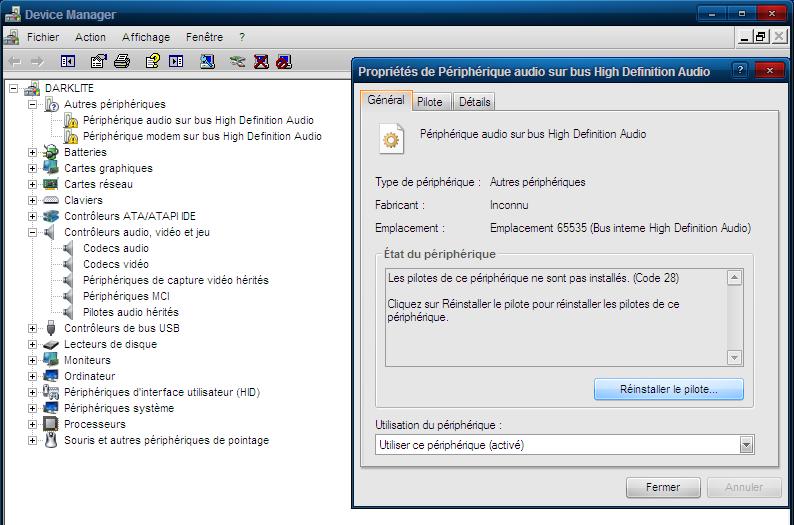
Task: Switch to the Détails tab
Action: coord(474,102)
